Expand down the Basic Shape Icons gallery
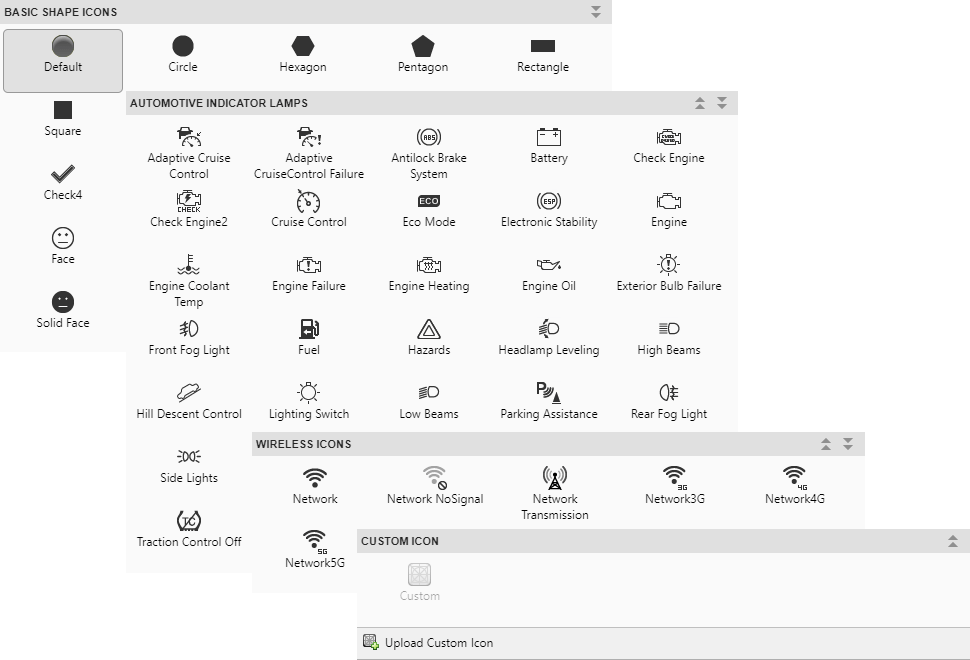 596,12
